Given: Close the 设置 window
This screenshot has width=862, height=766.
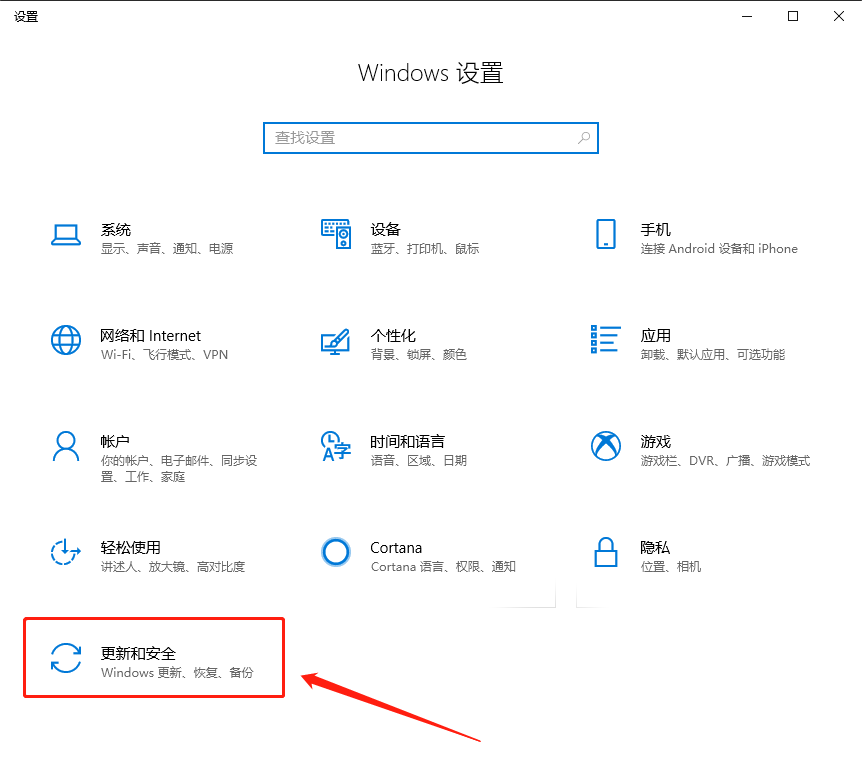Looking at the screenshot, I should tap(839, 16).
